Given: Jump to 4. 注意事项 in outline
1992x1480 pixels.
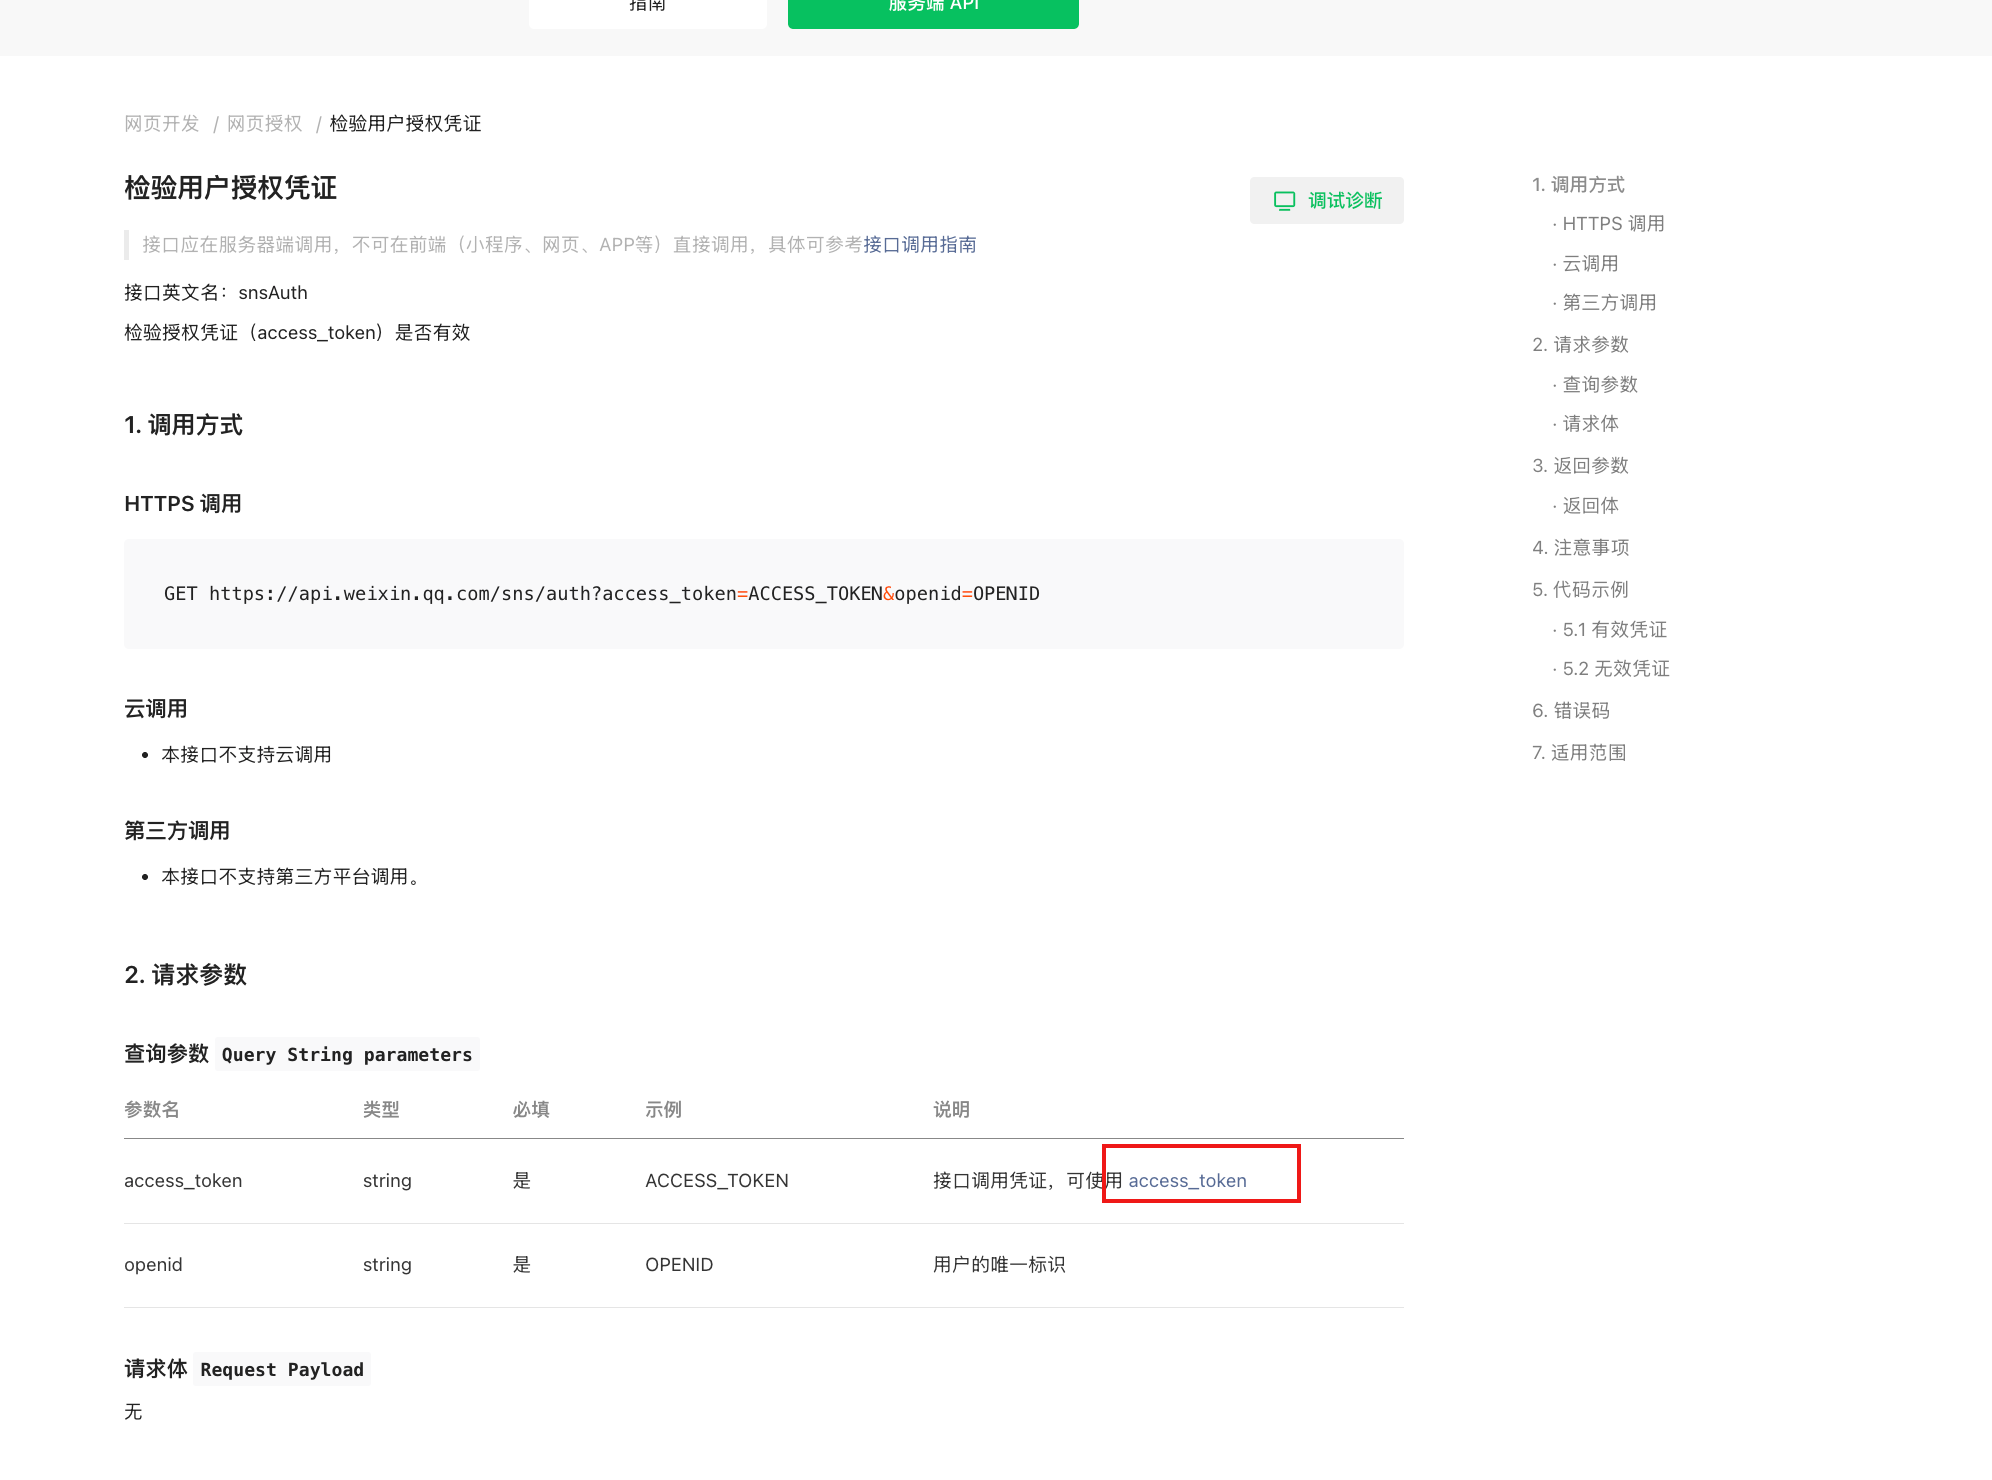Looking at the screenshot, I should click(1580, 548).
